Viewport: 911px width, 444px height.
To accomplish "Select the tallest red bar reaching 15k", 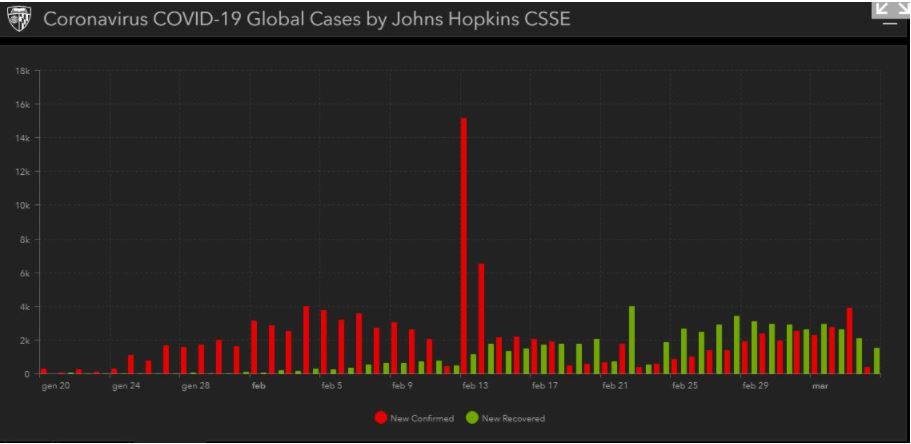I will click(464, 246).
